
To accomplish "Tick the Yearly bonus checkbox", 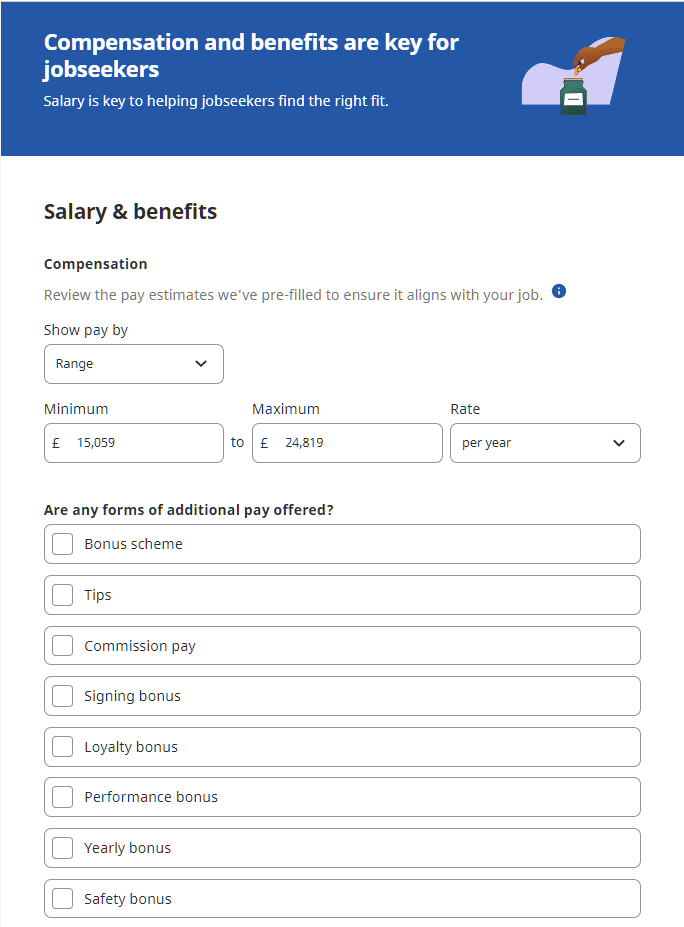I will click(x=63, y=848).
